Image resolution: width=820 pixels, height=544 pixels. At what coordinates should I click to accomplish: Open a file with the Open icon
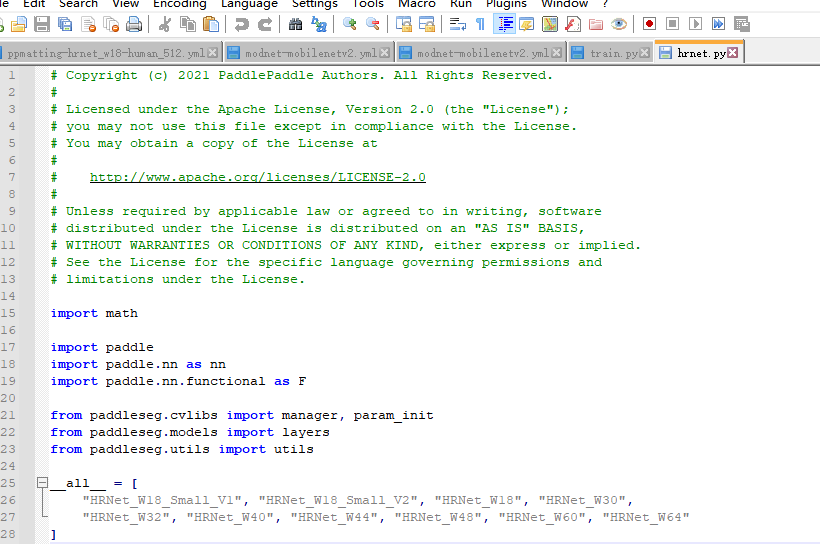[19, 24]
